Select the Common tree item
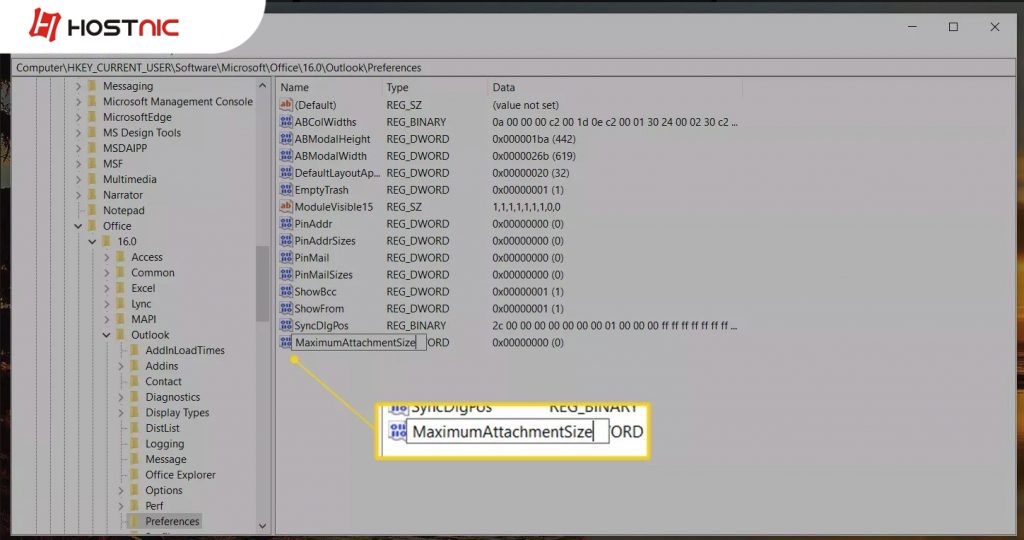 pyautogui.click(x=153, y=272)
